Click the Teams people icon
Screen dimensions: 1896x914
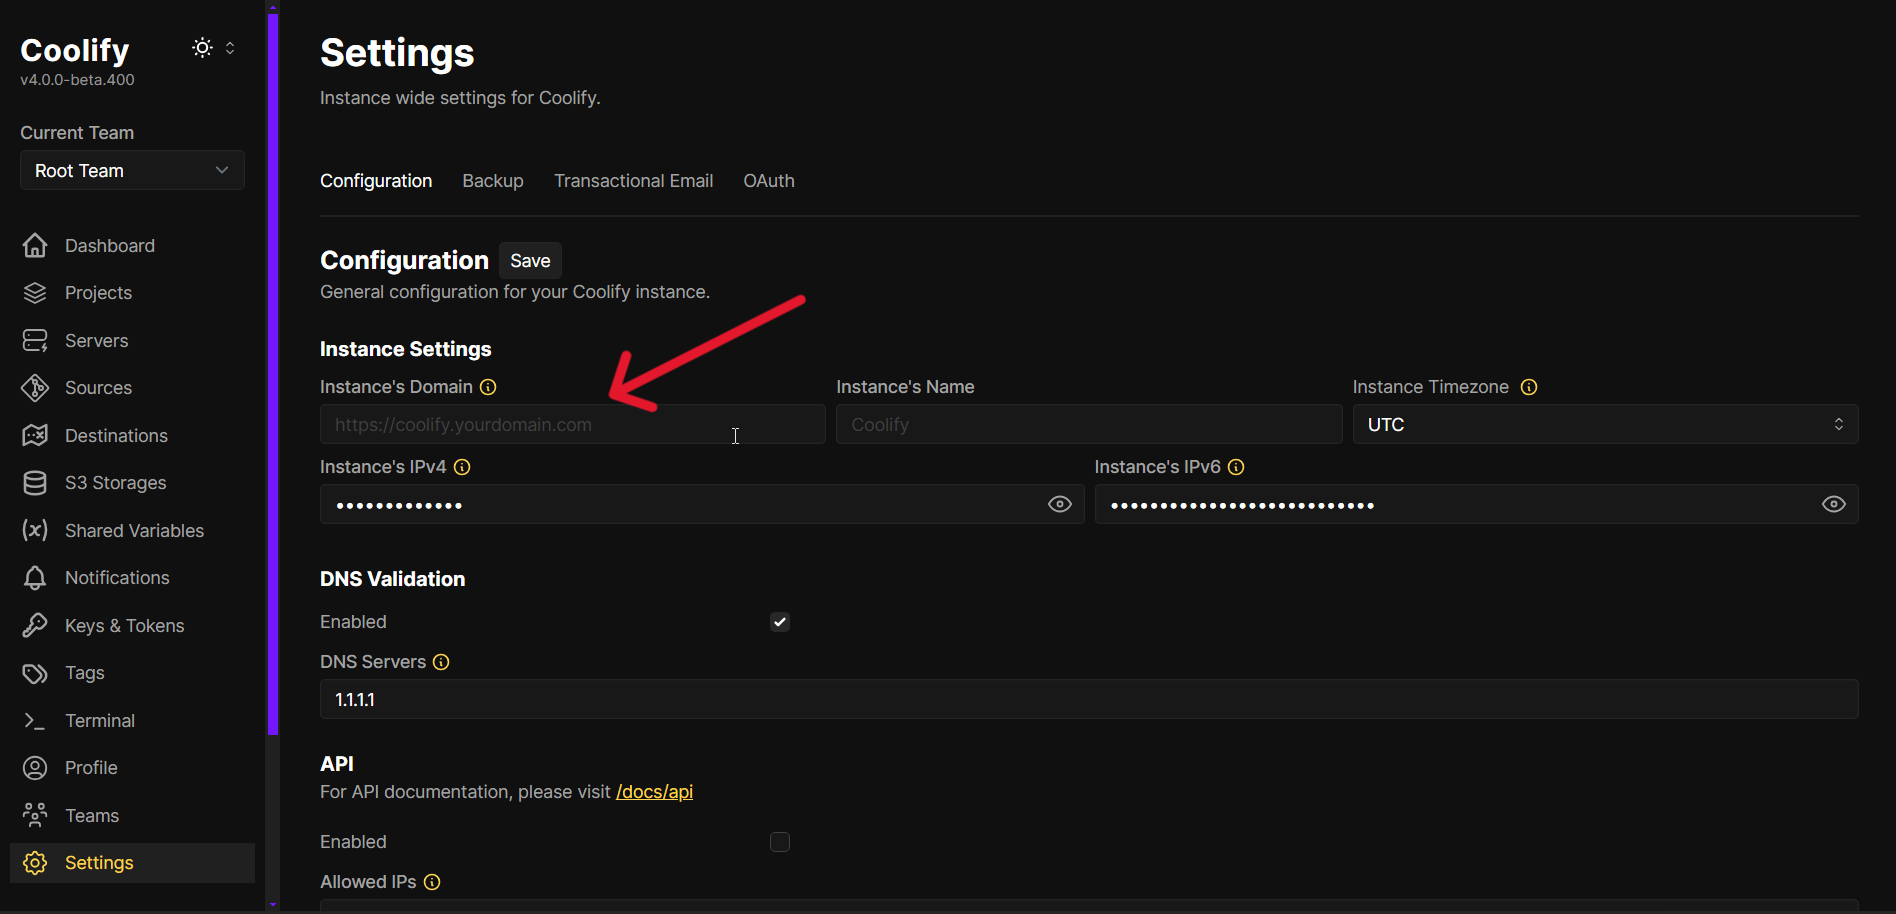pos(35,815)
